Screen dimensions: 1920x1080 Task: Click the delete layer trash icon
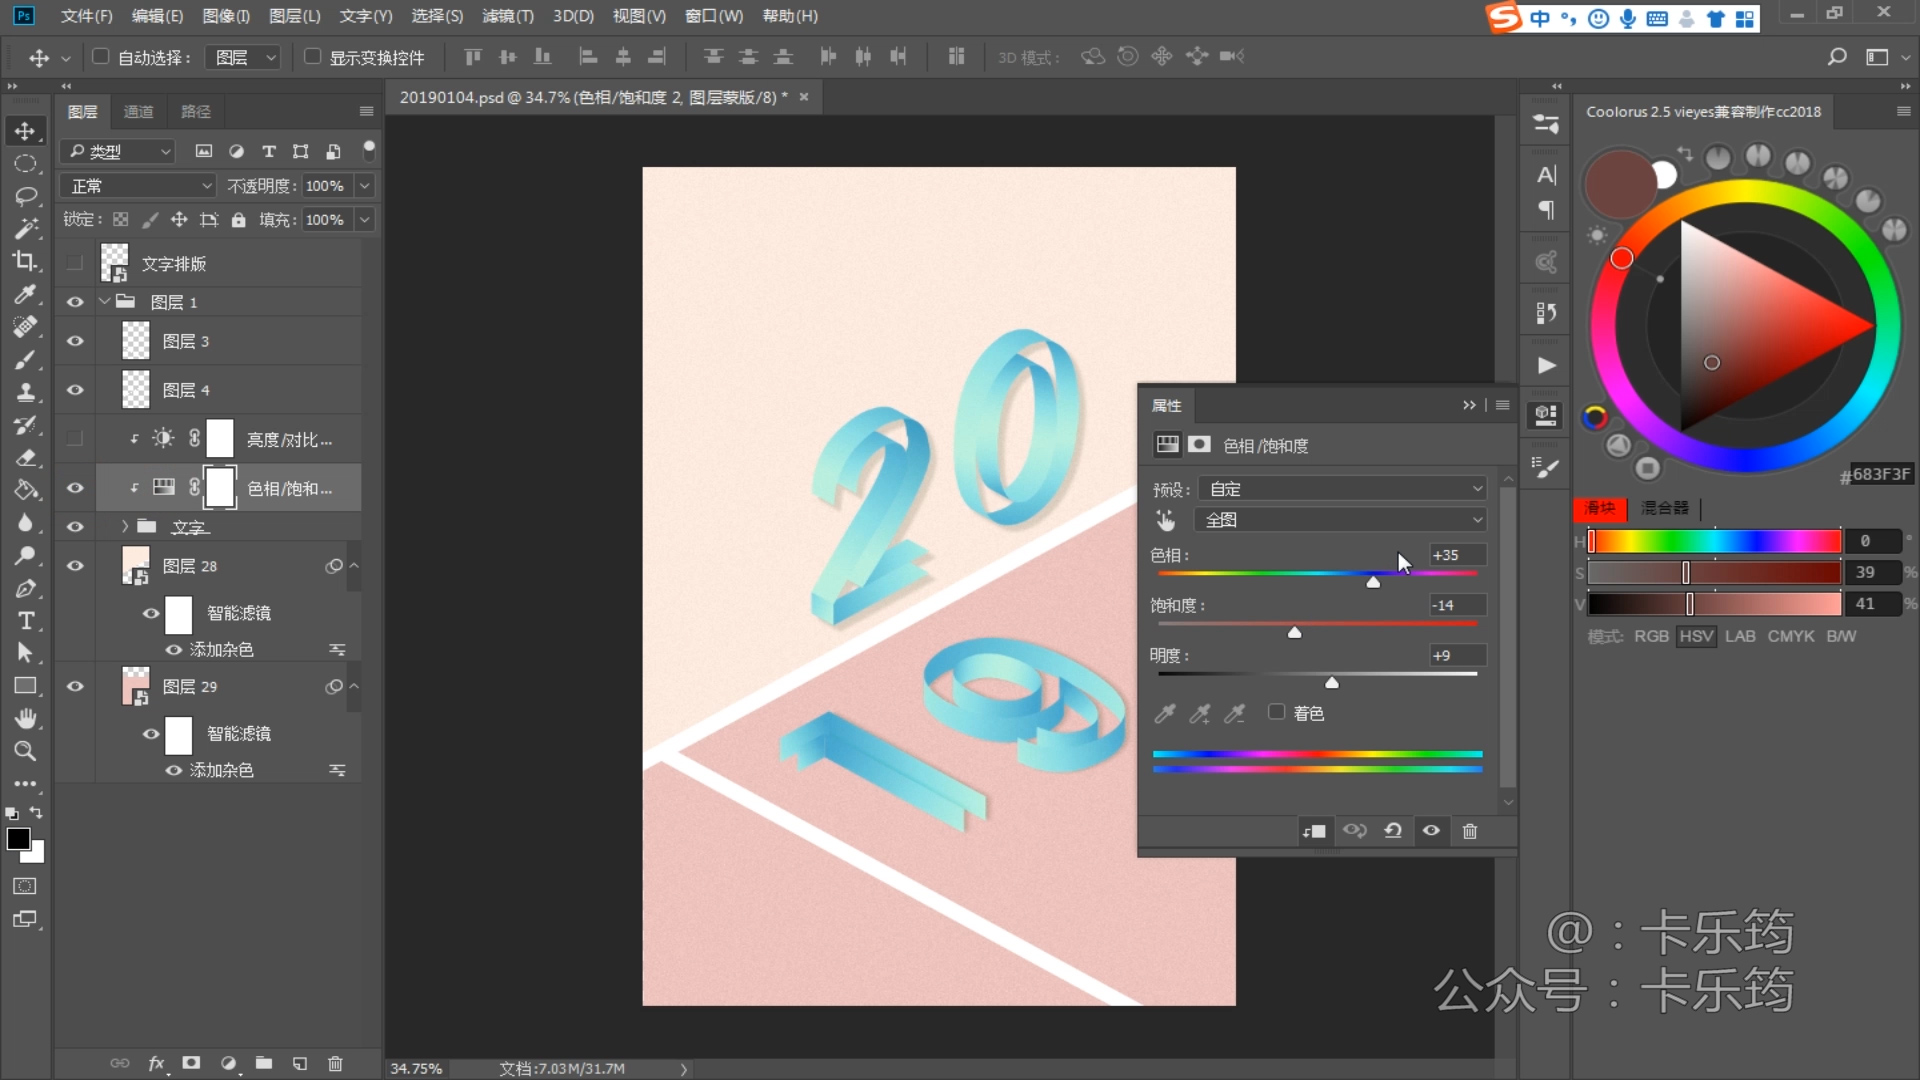click(x=335, y=1063)
